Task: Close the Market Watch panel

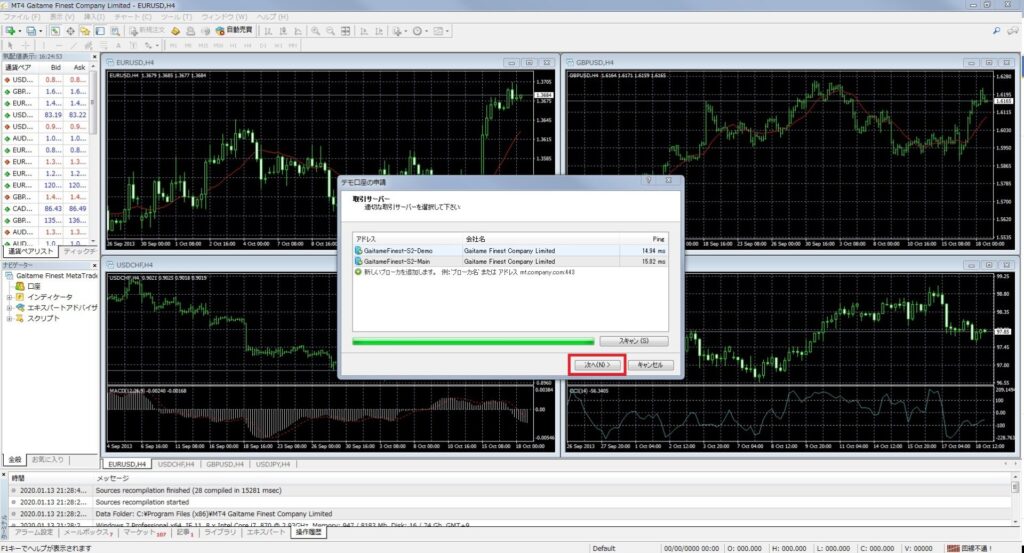Action: pyautogui.click(x=94, y=57)
